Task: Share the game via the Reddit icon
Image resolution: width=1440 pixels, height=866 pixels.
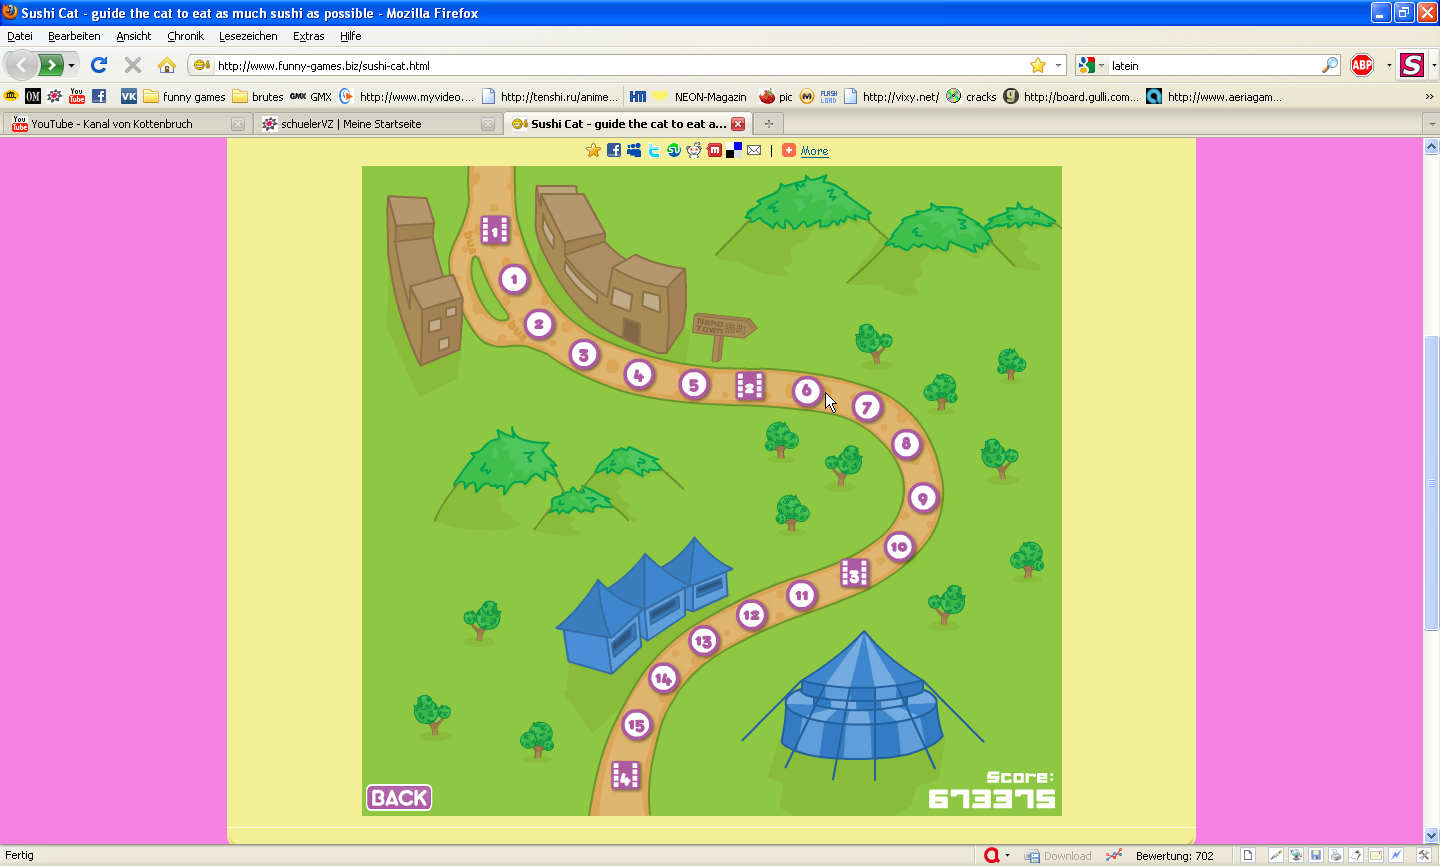Action: (x=694, y=150)
